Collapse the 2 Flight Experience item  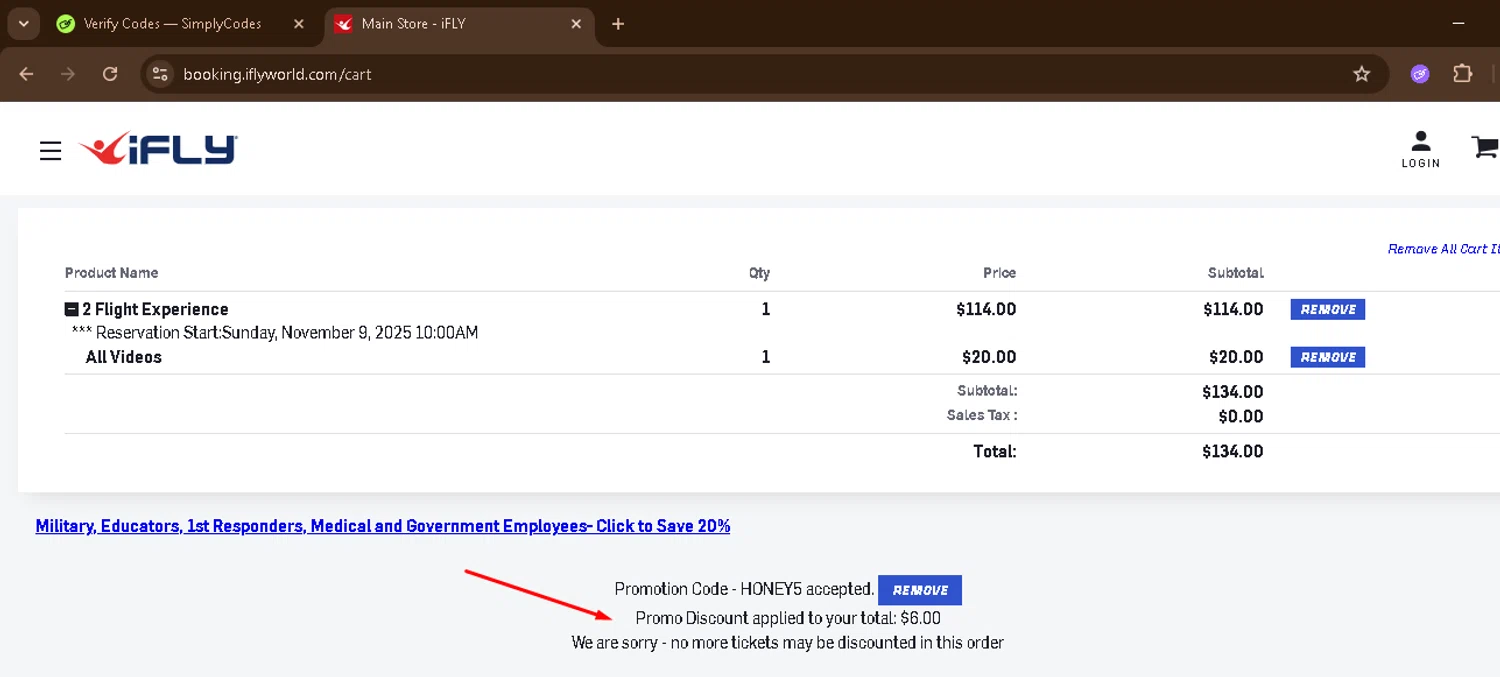tap(72, 310)
